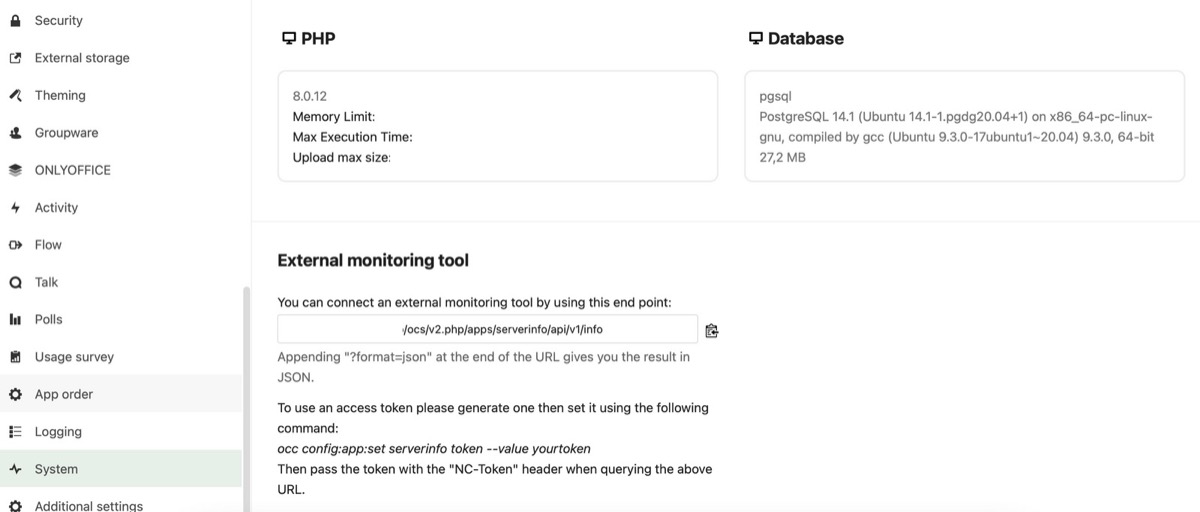The image size is (1200, 512).
Task: Click the Talk magnifier-style icon
Action: click(x=15, y=283)
